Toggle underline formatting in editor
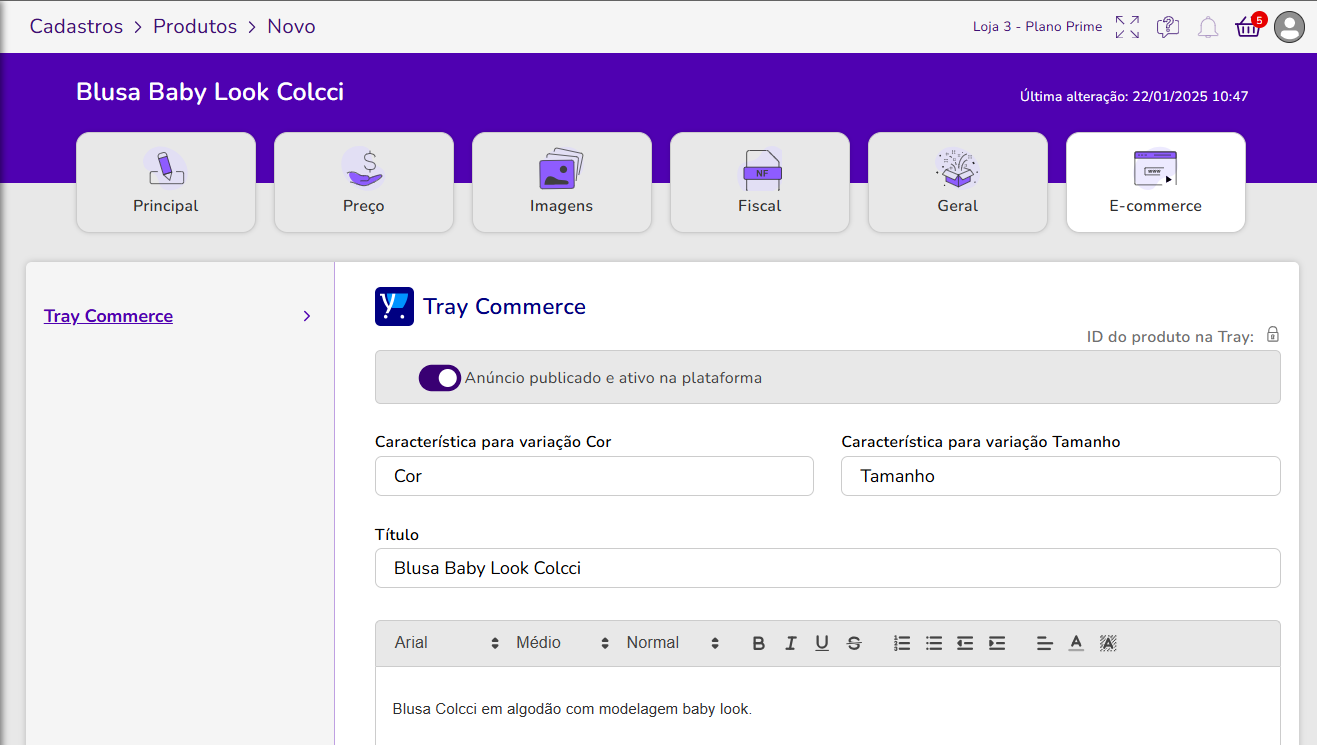 (x=822, y=643)
